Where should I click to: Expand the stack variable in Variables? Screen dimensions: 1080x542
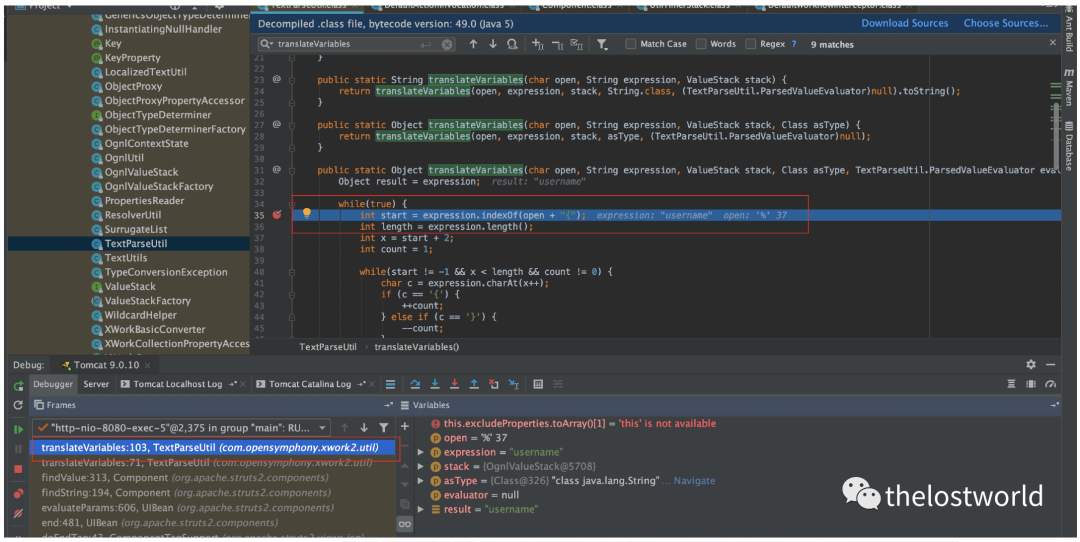coord(422,466)
